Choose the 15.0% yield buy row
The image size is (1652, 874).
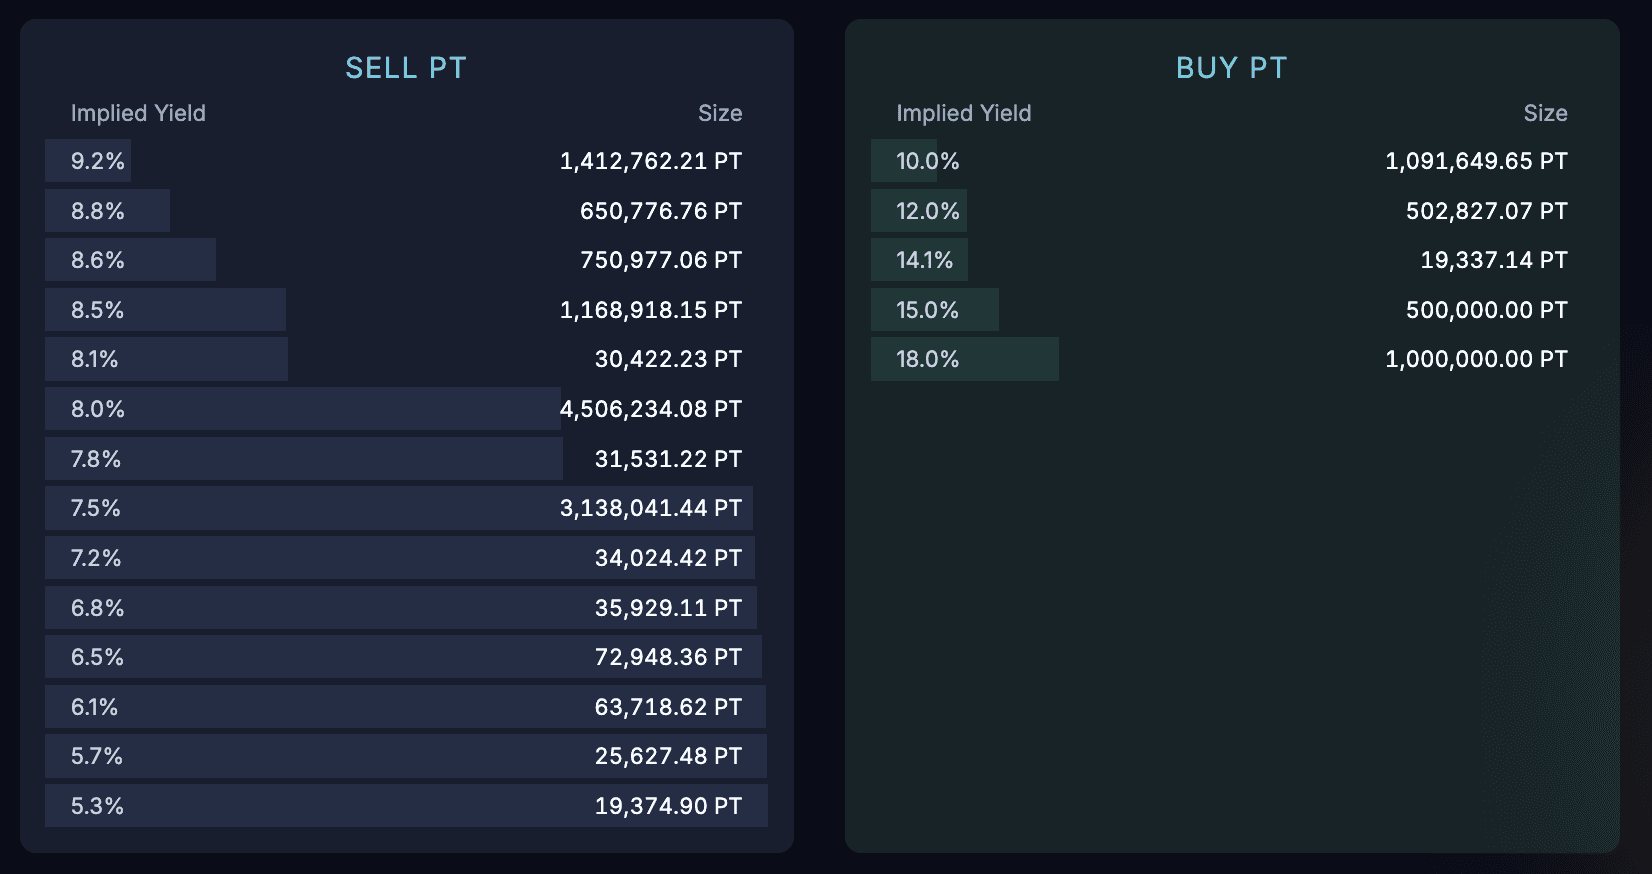(x=927, y=310)
